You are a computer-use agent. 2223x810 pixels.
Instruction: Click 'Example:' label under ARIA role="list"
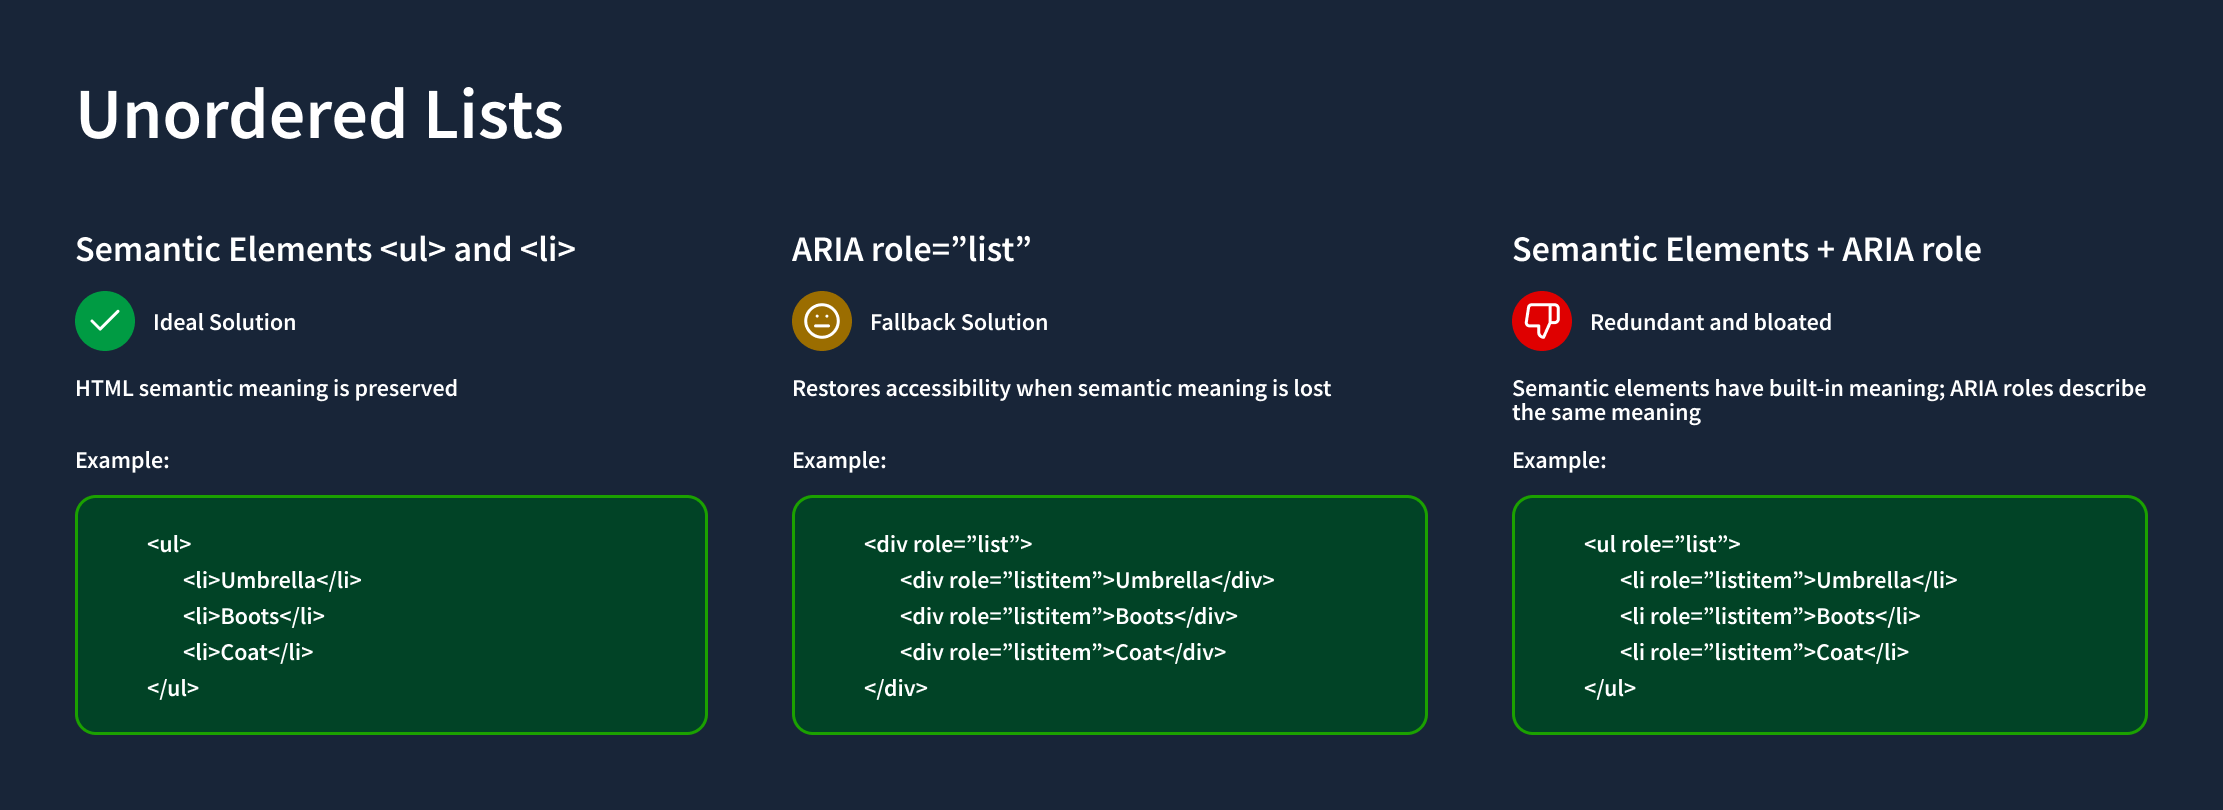[x=839, y=460]
